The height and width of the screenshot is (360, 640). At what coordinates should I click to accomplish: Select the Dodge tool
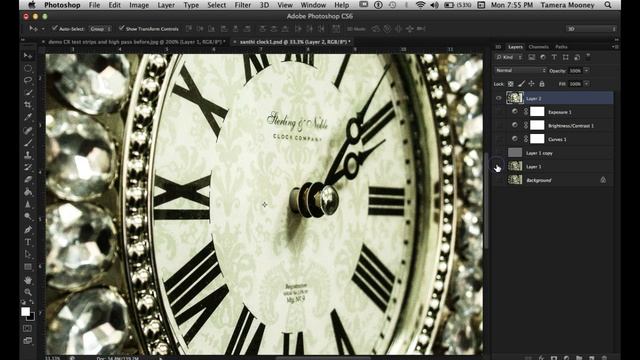point(28,216)
